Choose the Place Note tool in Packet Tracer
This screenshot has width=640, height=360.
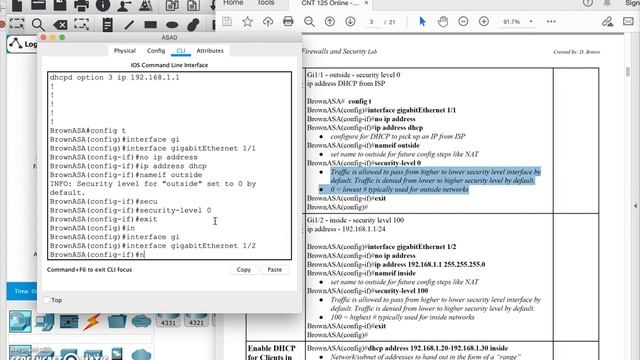[107, 24]
